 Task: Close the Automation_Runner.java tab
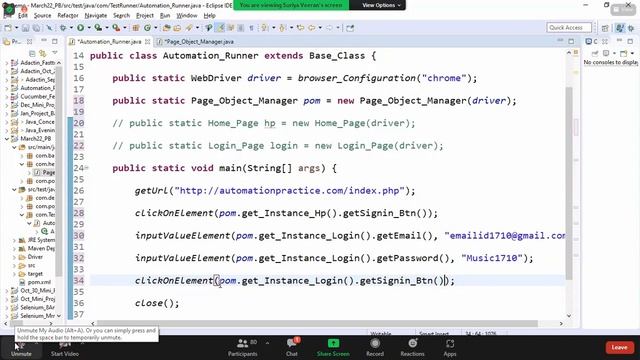(x=147, y=42)
